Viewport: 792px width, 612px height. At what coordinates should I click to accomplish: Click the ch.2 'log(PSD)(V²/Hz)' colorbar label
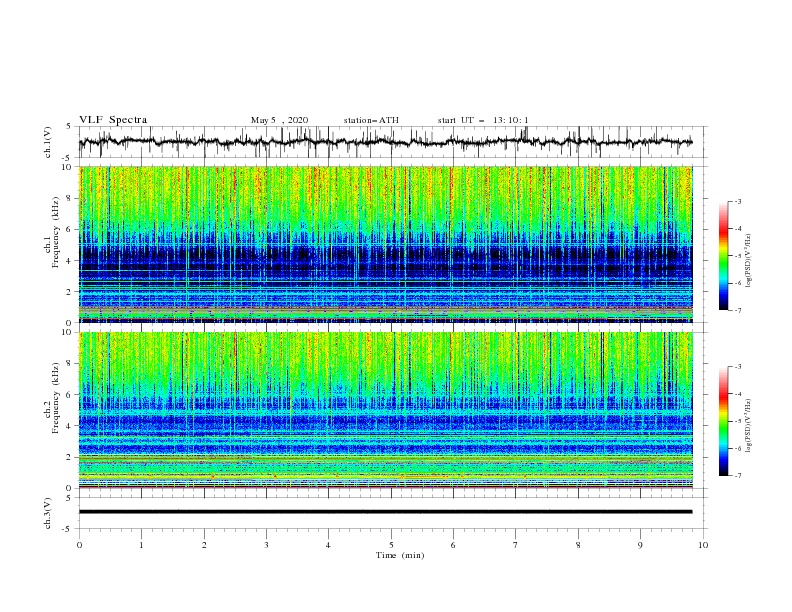pos(749,426)
